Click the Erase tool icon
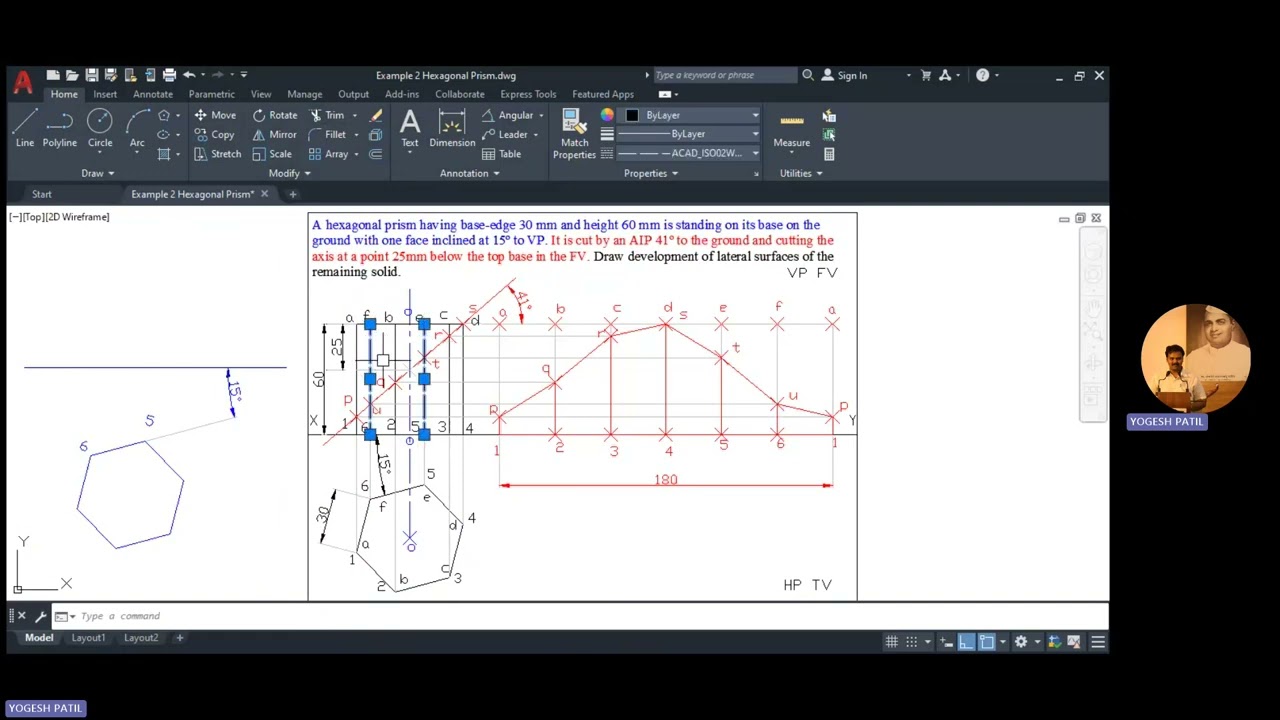Screen dimensions: 1280x720 tap(376, 115)
